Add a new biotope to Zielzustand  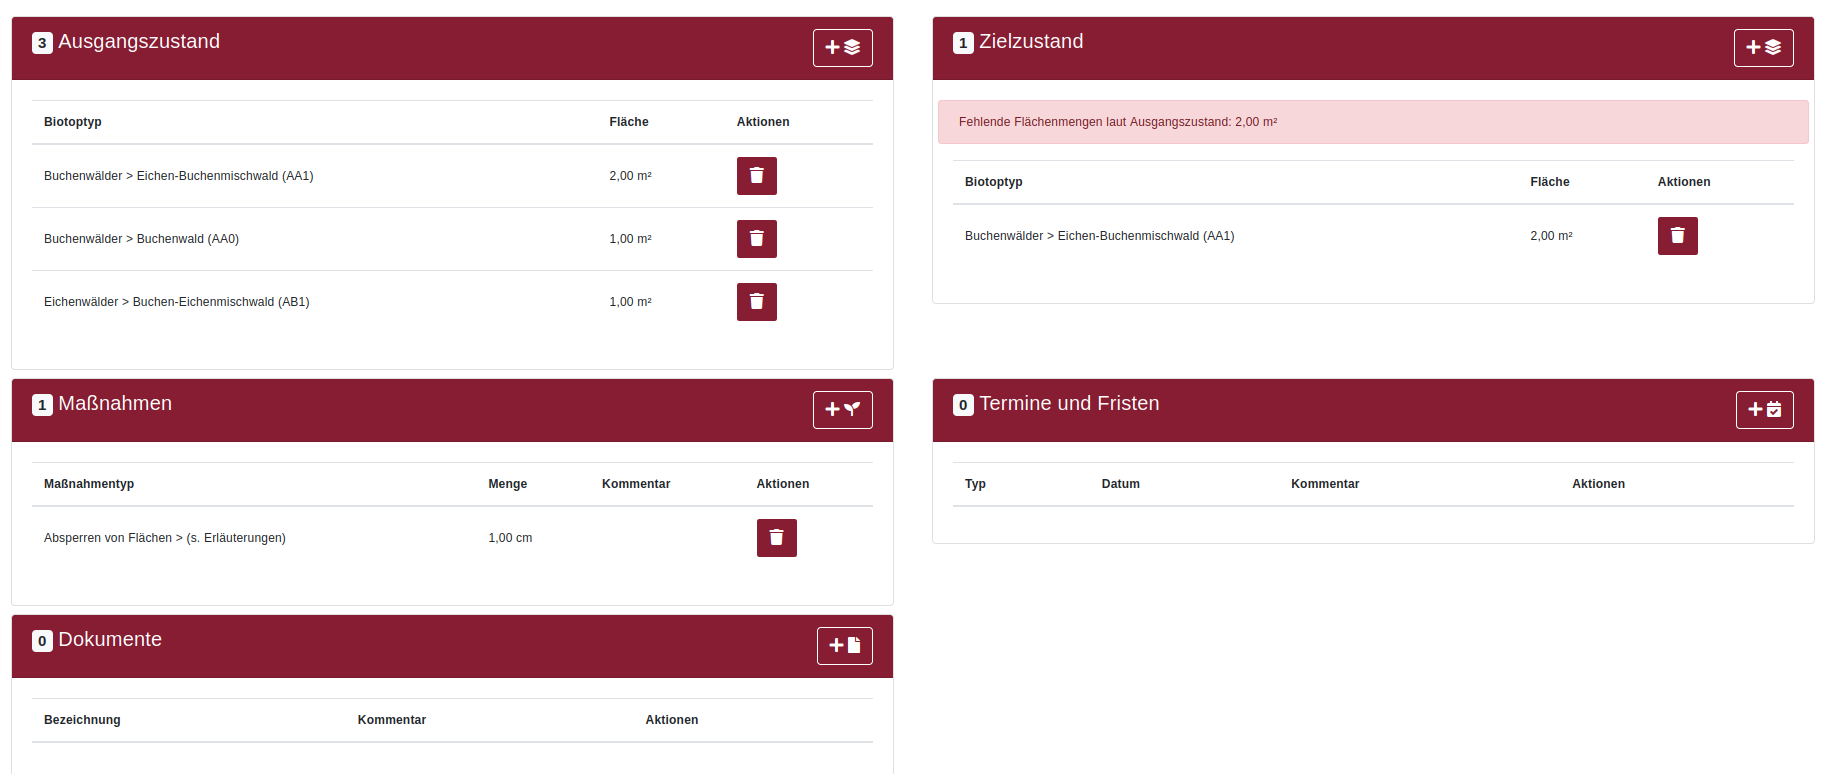(1763, 48)
